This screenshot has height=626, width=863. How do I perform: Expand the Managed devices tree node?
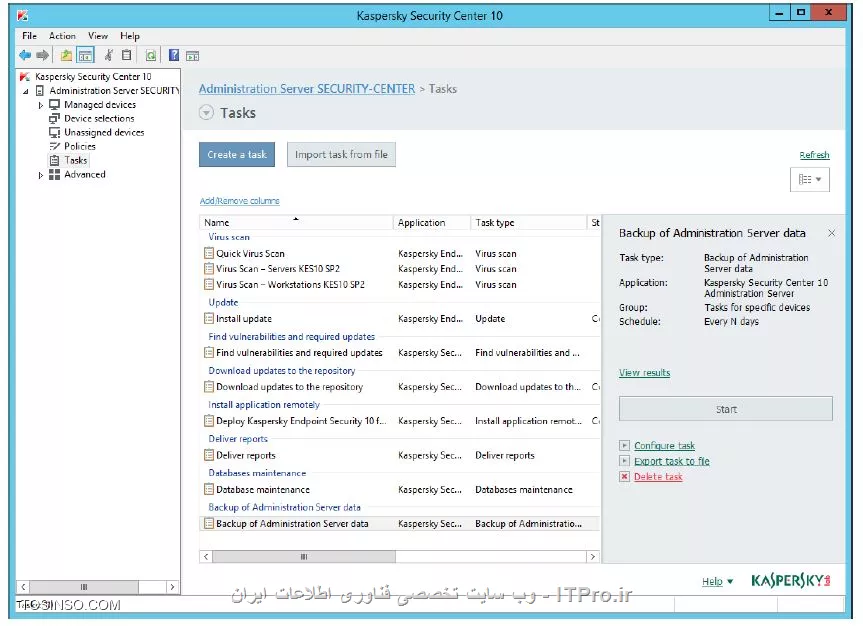tap(40, 105)
